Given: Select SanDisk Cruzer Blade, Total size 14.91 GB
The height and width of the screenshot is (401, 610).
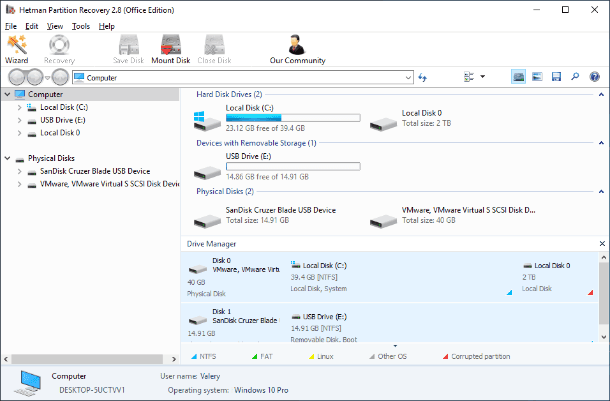Looking at the screenshot, I should (x=265, y=215).
